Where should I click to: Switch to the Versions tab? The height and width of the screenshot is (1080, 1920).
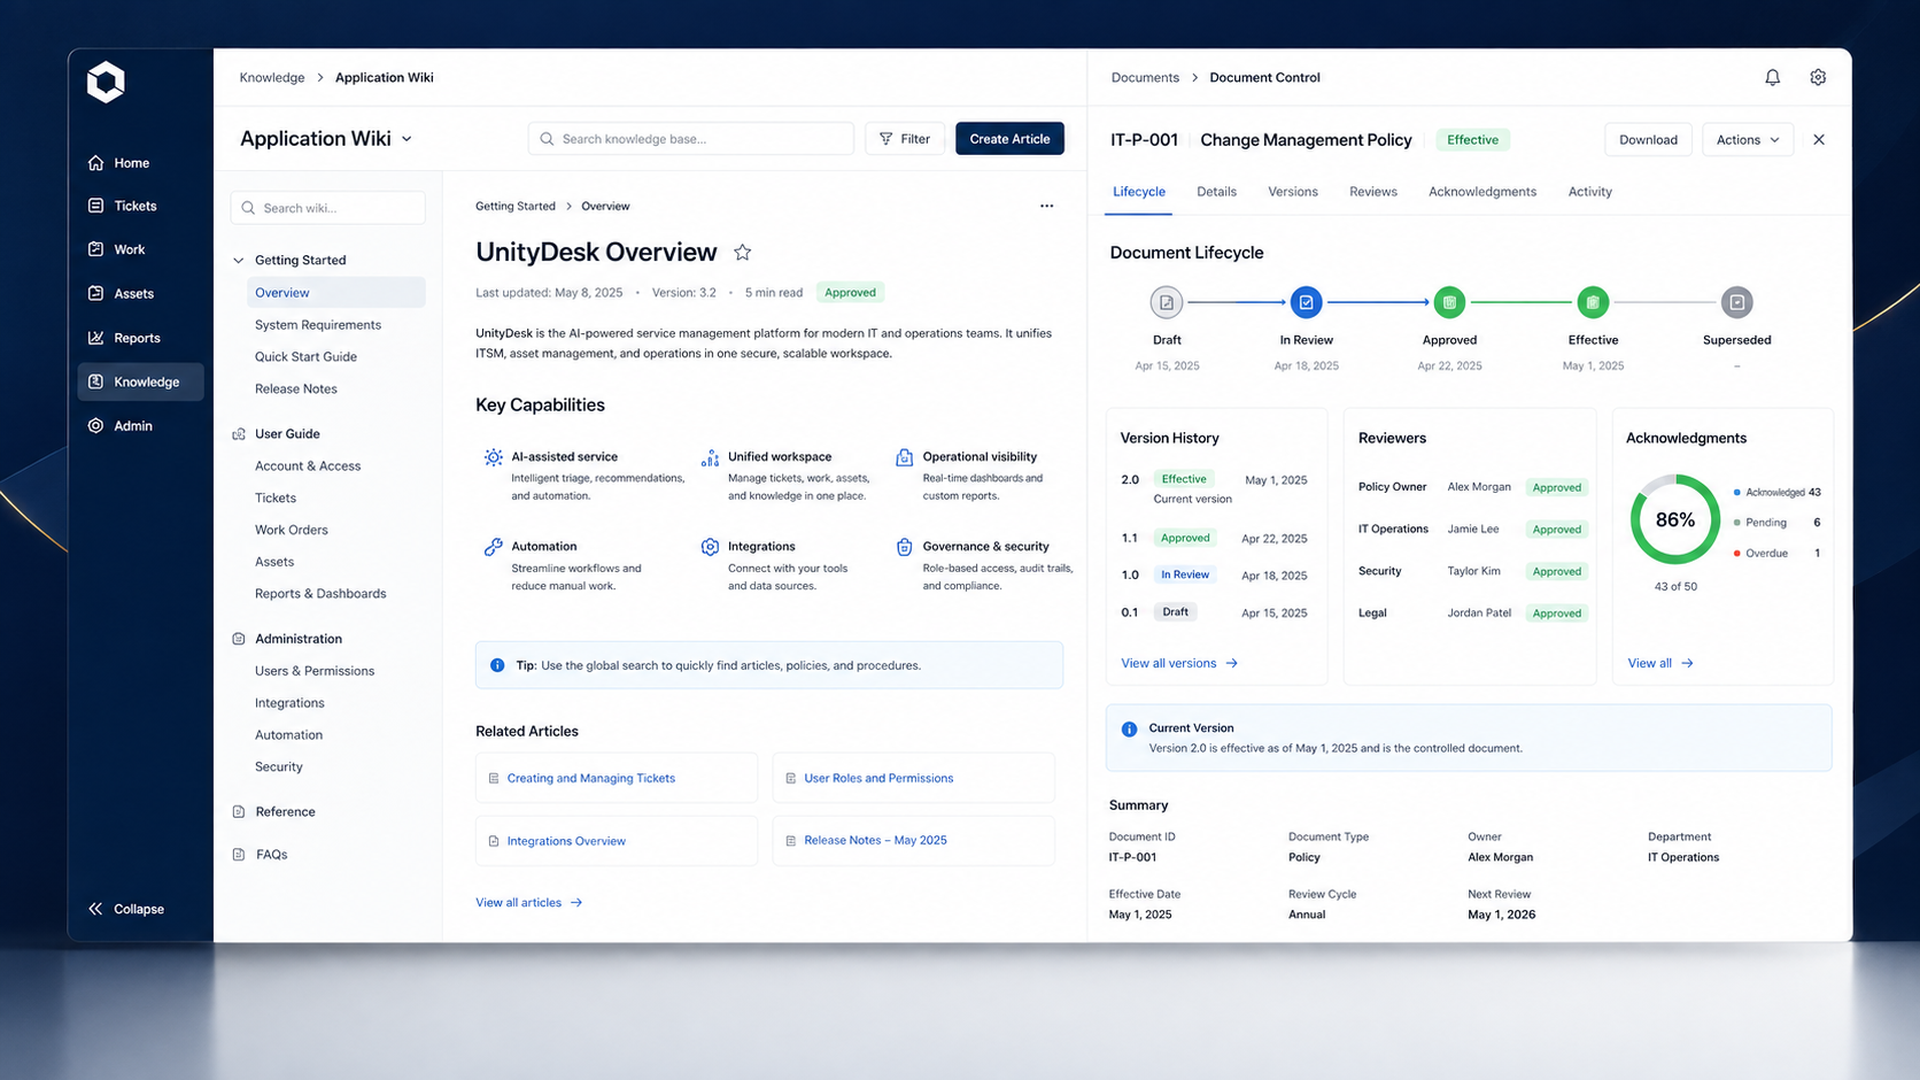point(1292,192)
